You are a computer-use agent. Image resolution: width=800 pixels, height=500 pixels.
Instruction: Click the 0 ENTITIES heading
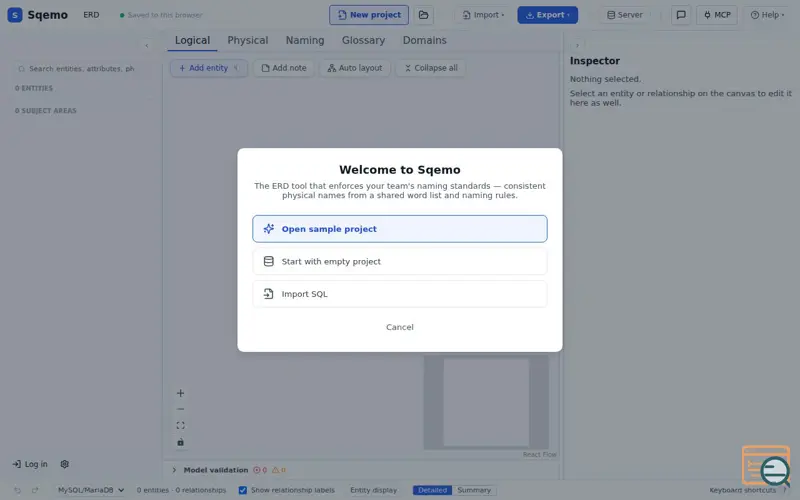pos(34,88)
